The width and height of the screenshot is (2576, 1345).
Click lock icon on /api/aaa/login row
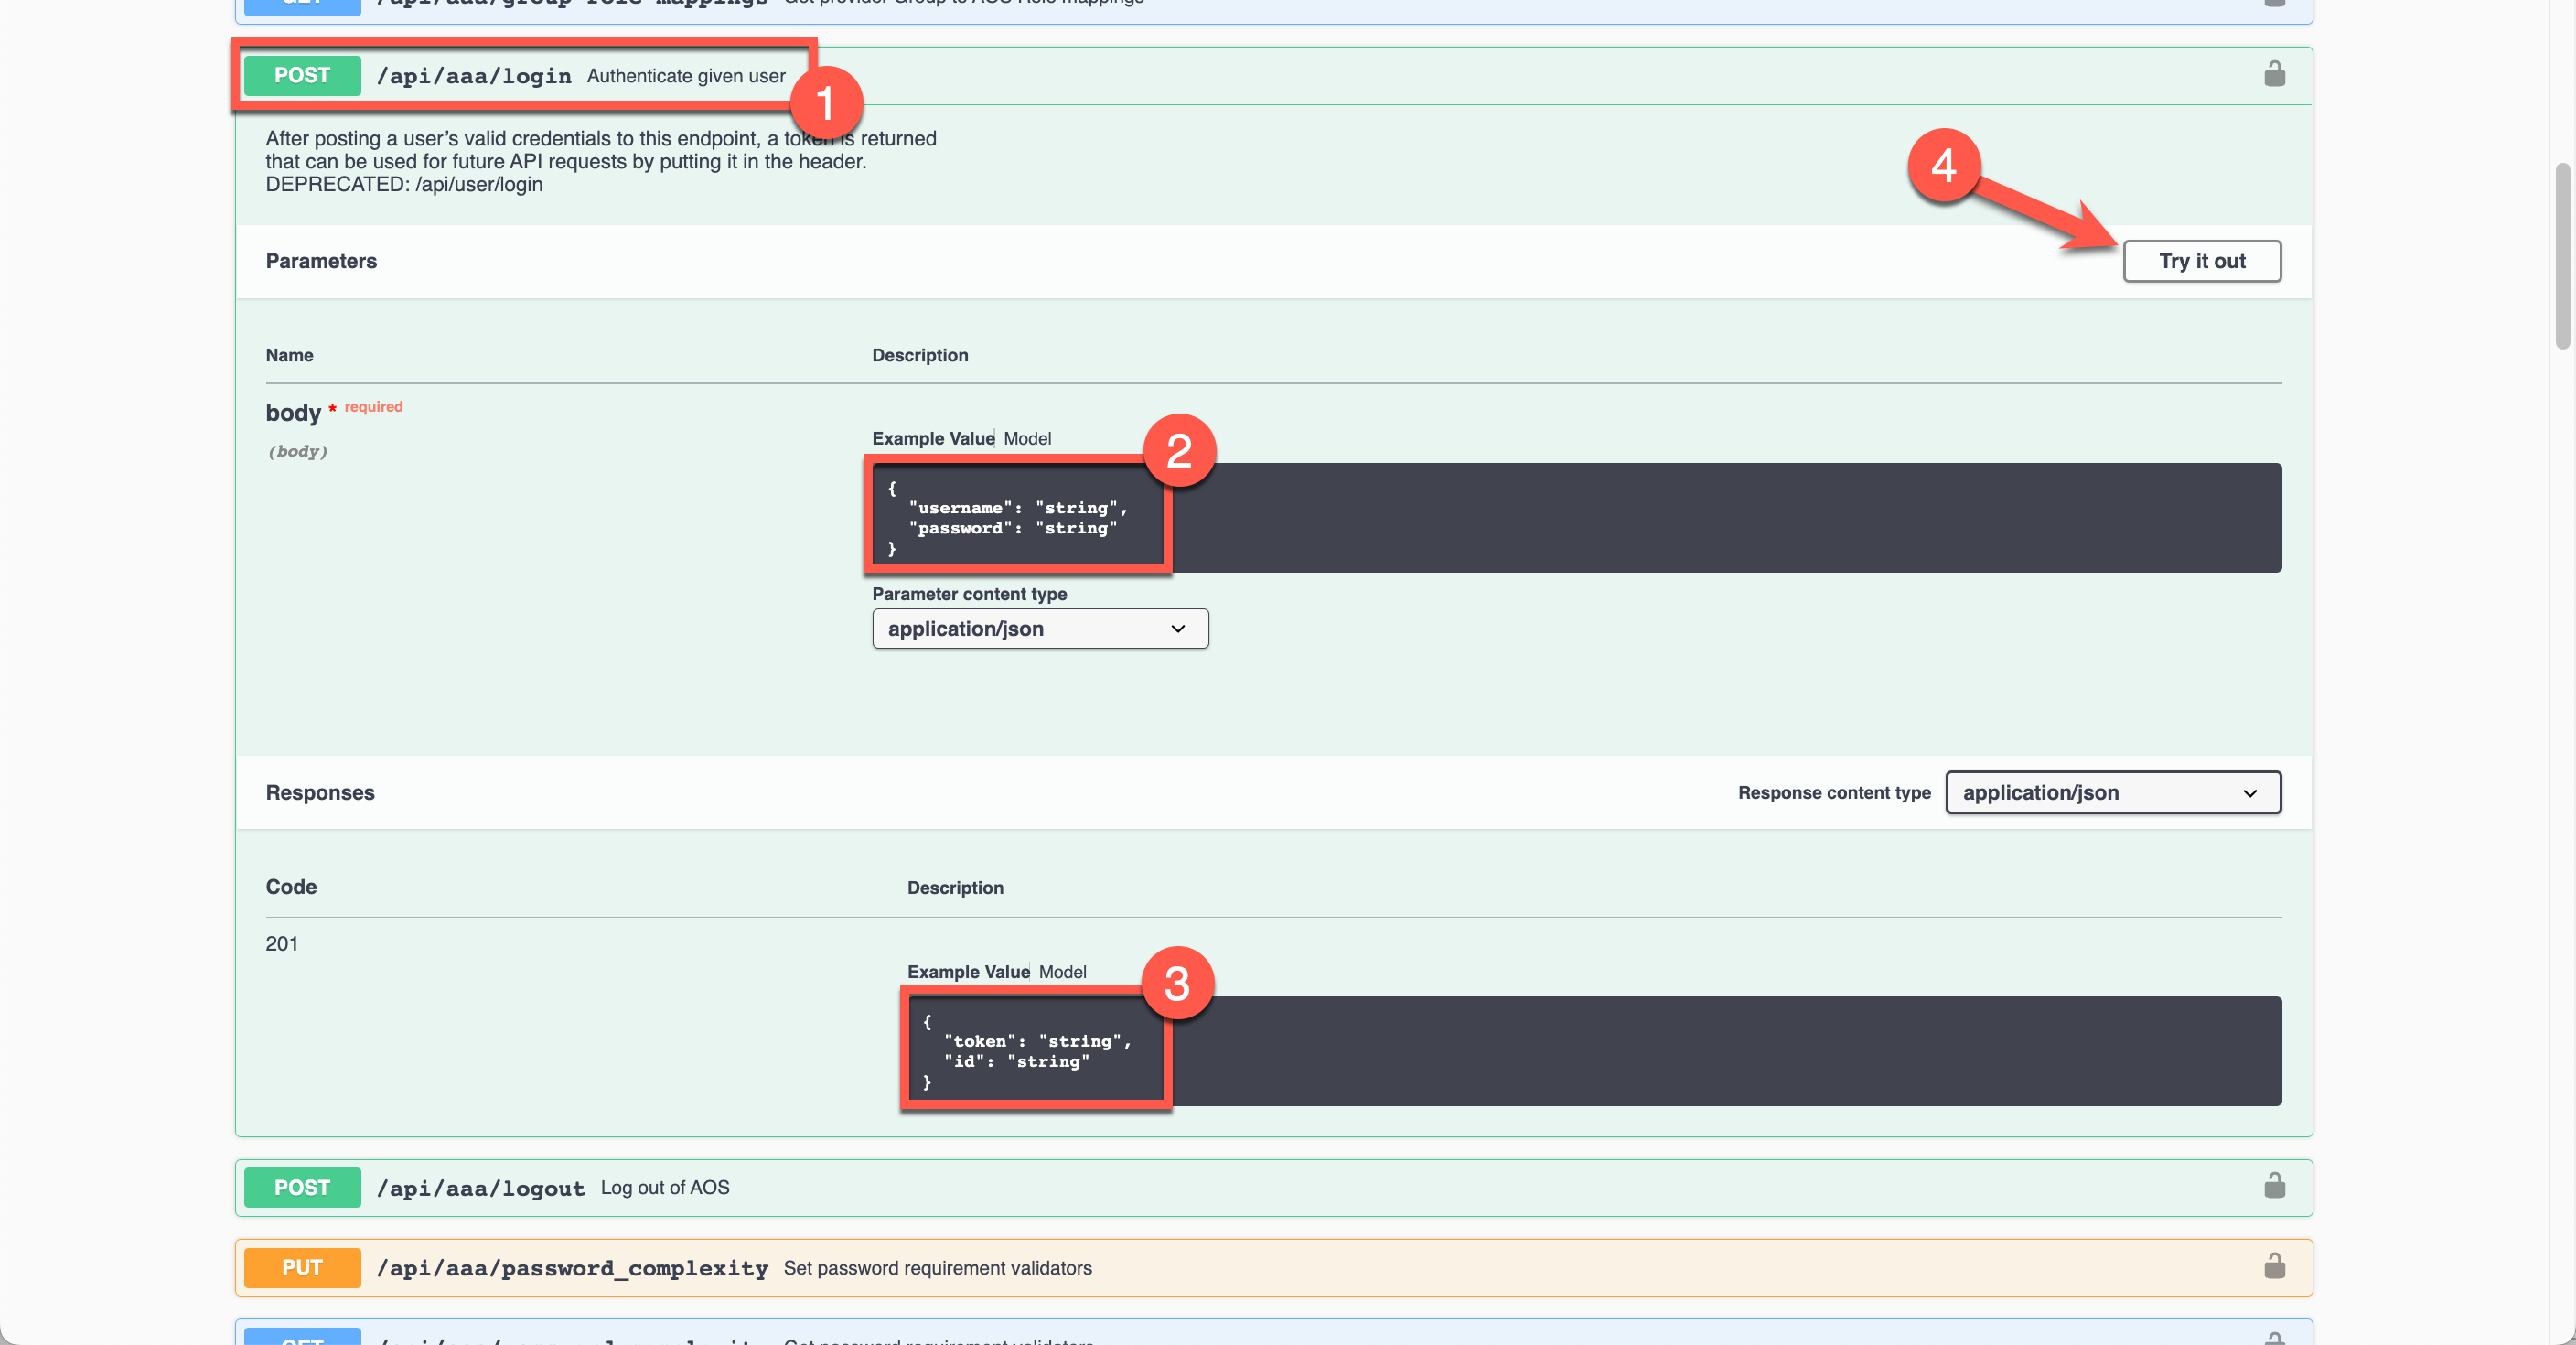[x=2273, y=75]
